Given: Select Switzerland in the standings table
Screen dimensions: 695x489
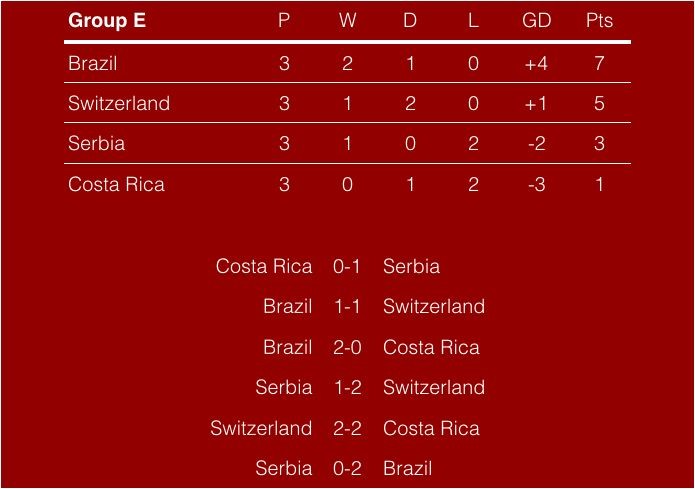Looking at the screenshot, I should point(119,103).
